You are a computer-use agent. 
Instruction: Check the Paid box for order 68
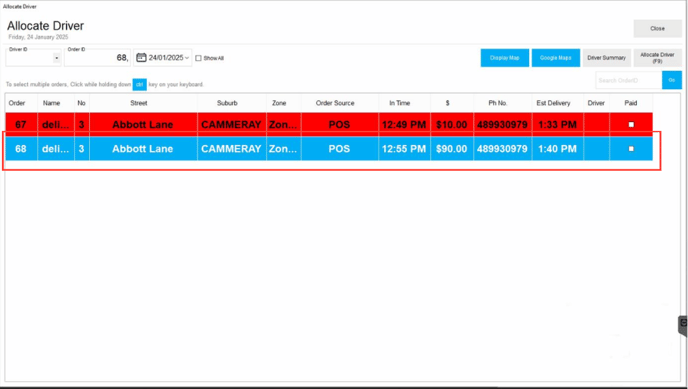[631, 149]
